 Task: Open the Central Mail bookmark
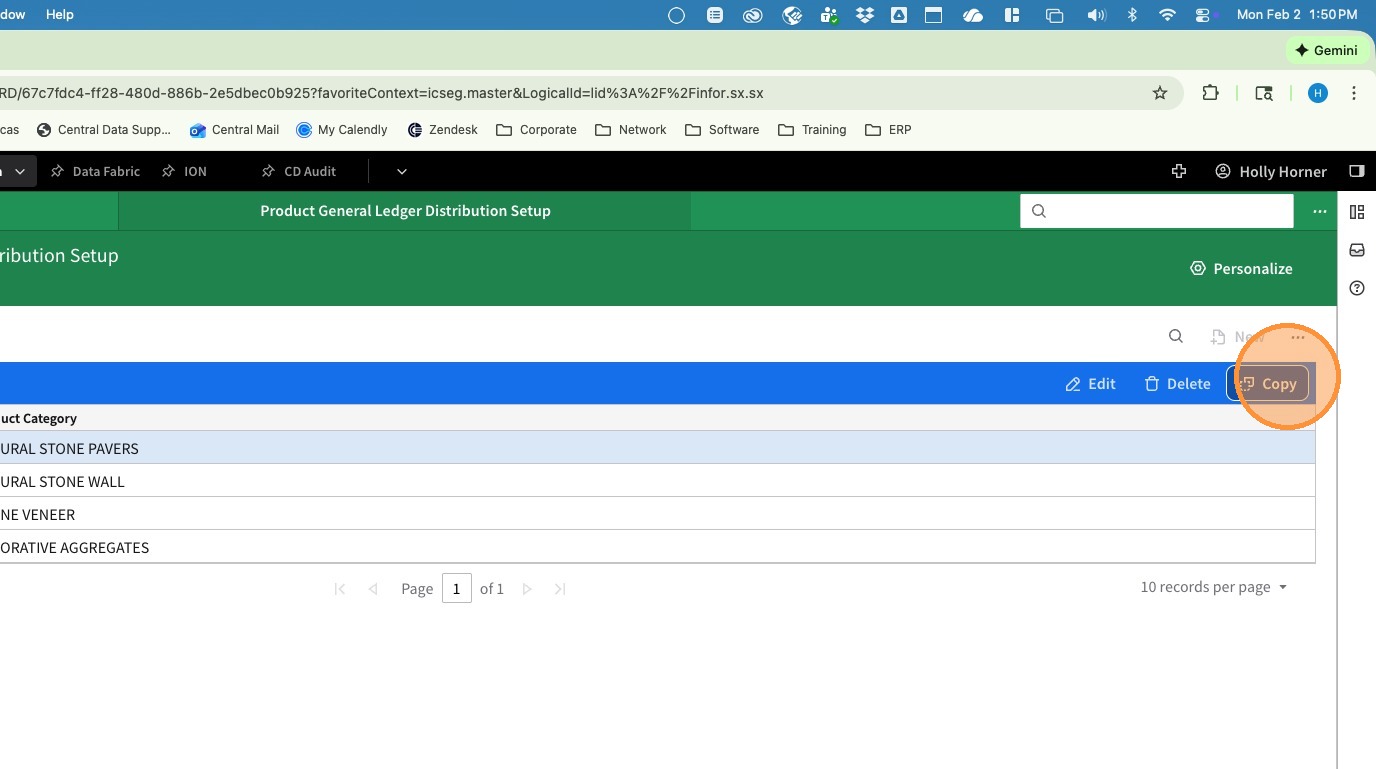coord(234,130)
